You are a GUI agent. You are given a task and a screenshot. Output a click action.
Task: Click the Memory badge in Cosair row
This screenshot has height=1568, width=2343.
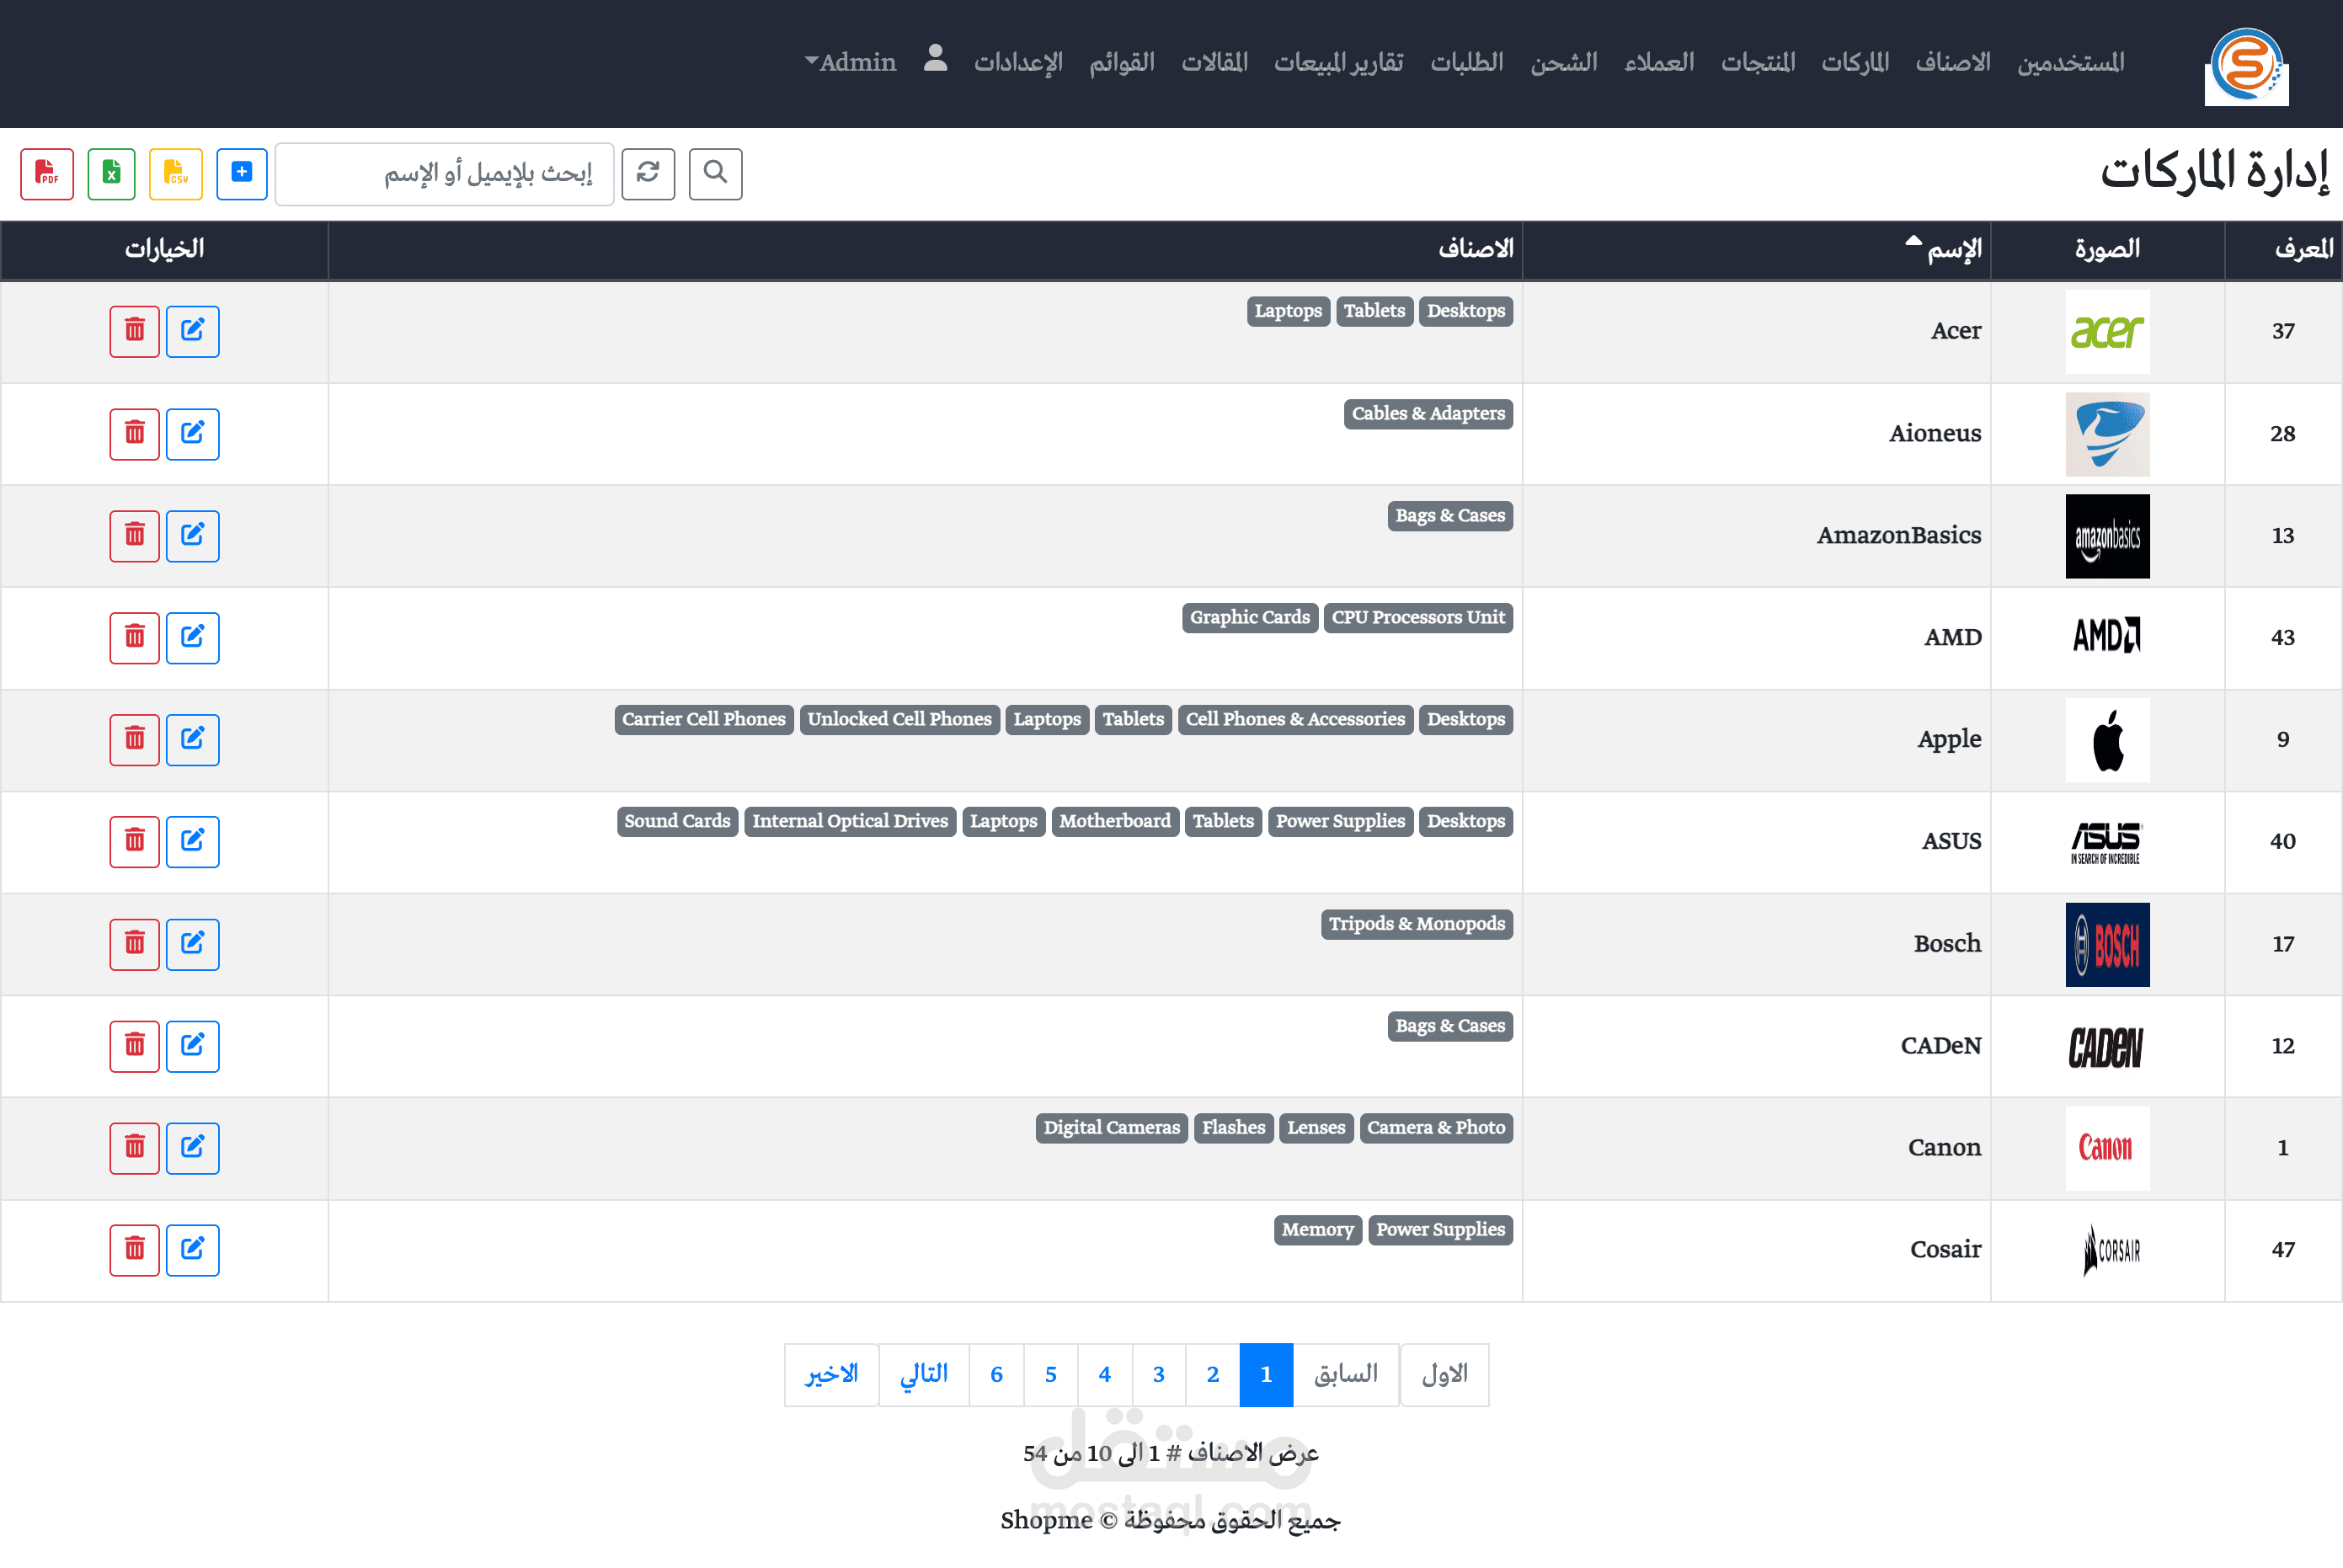tap(1317, 1229)
